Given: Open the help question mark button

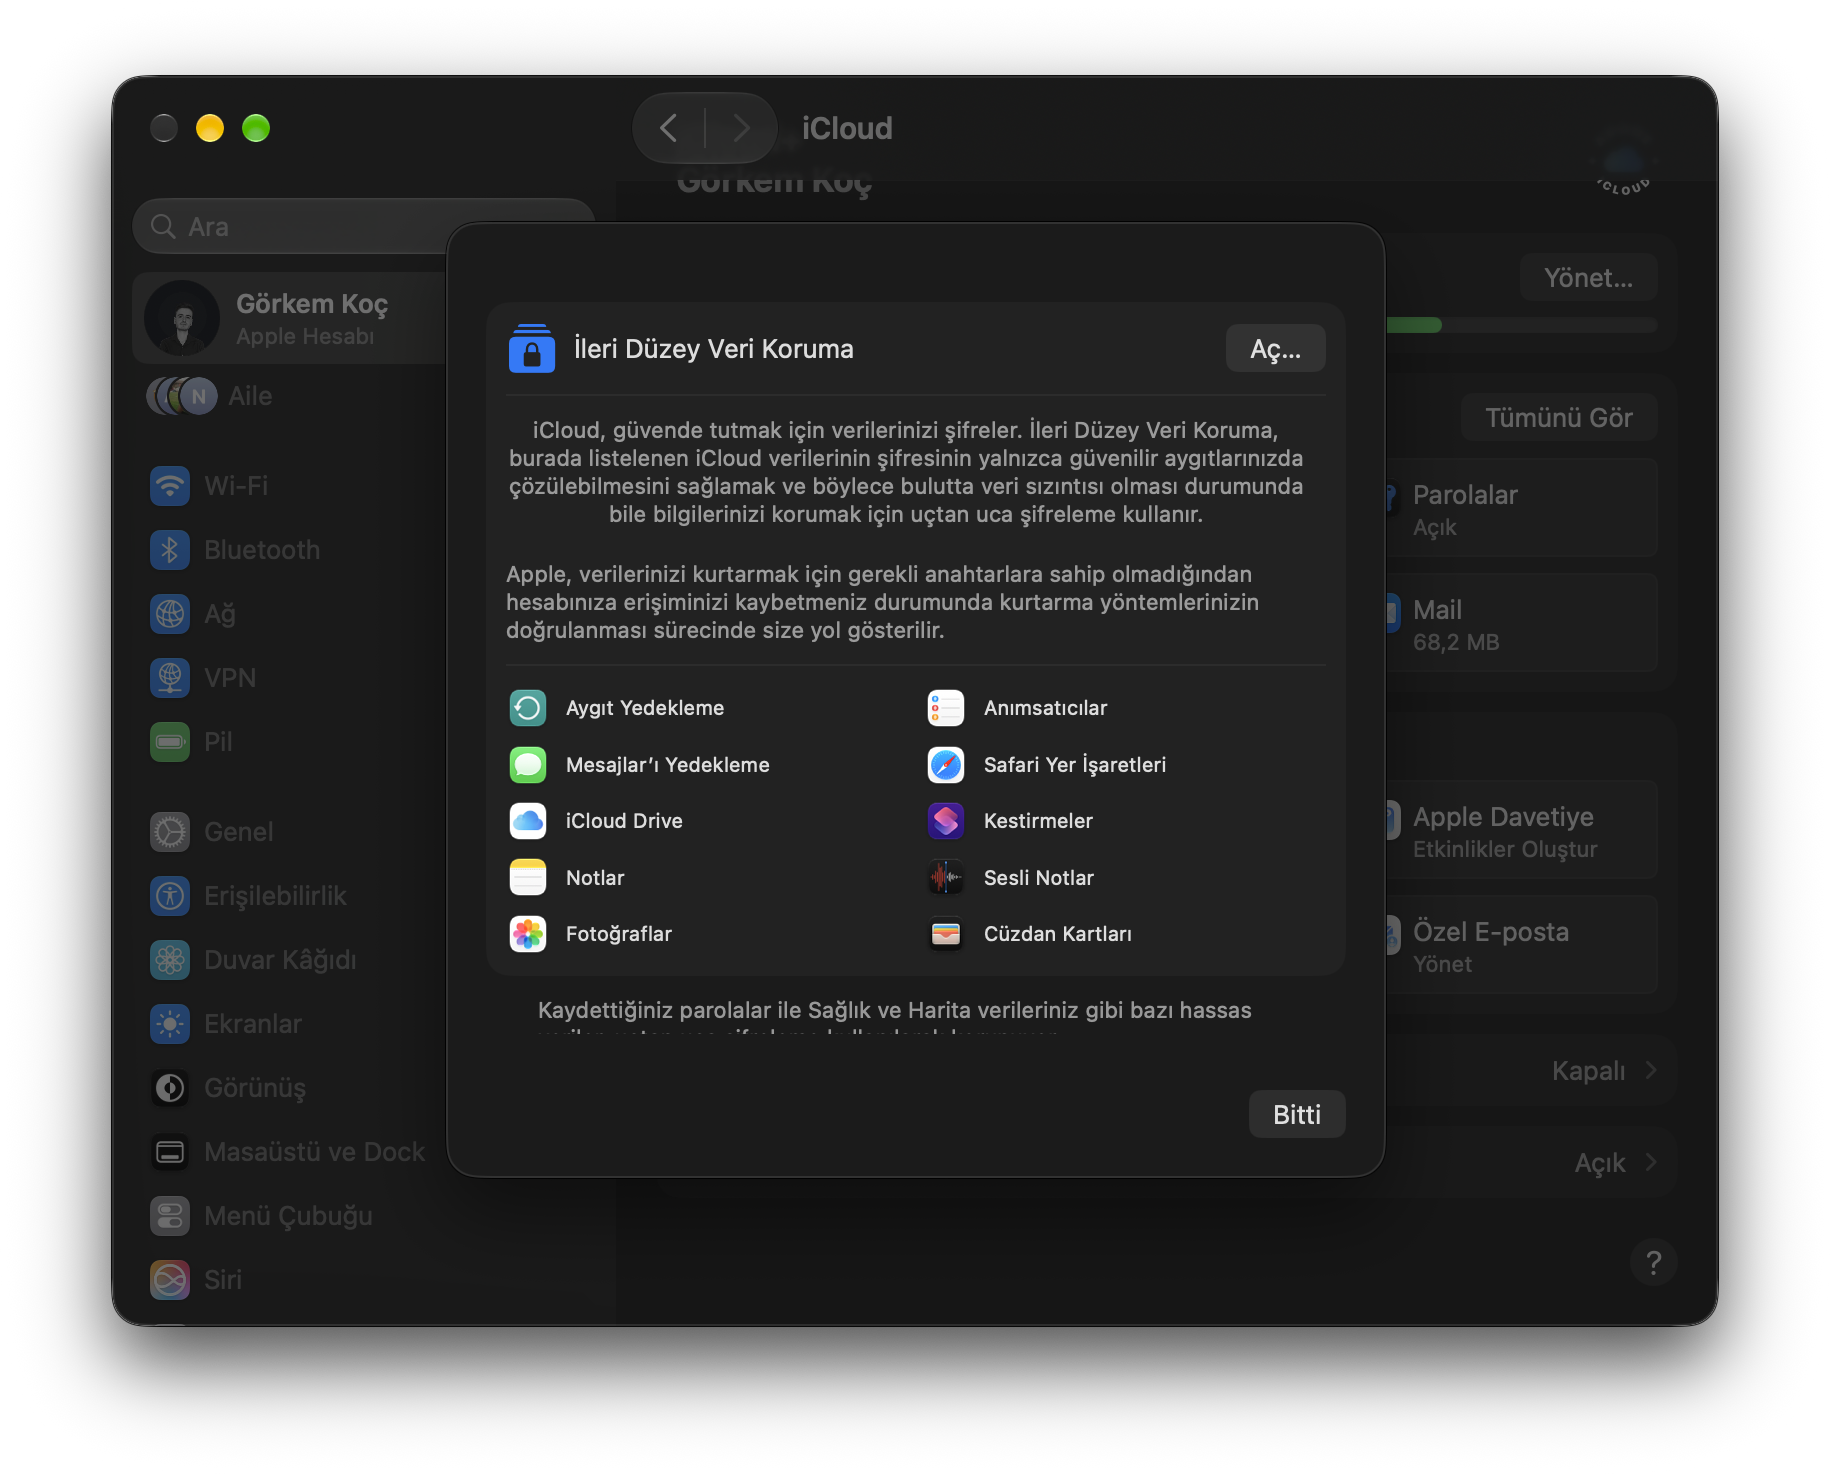Looking at the screenshot, I should coord(1653,1263).
